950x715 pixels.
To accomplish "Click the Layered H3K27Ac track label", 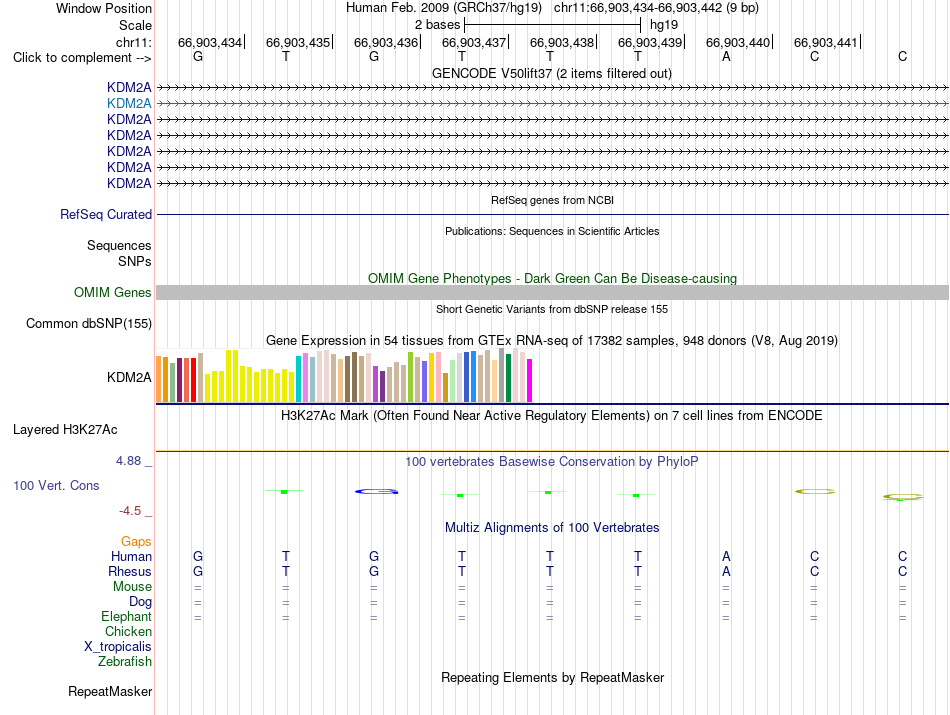I will click(65, 430).
